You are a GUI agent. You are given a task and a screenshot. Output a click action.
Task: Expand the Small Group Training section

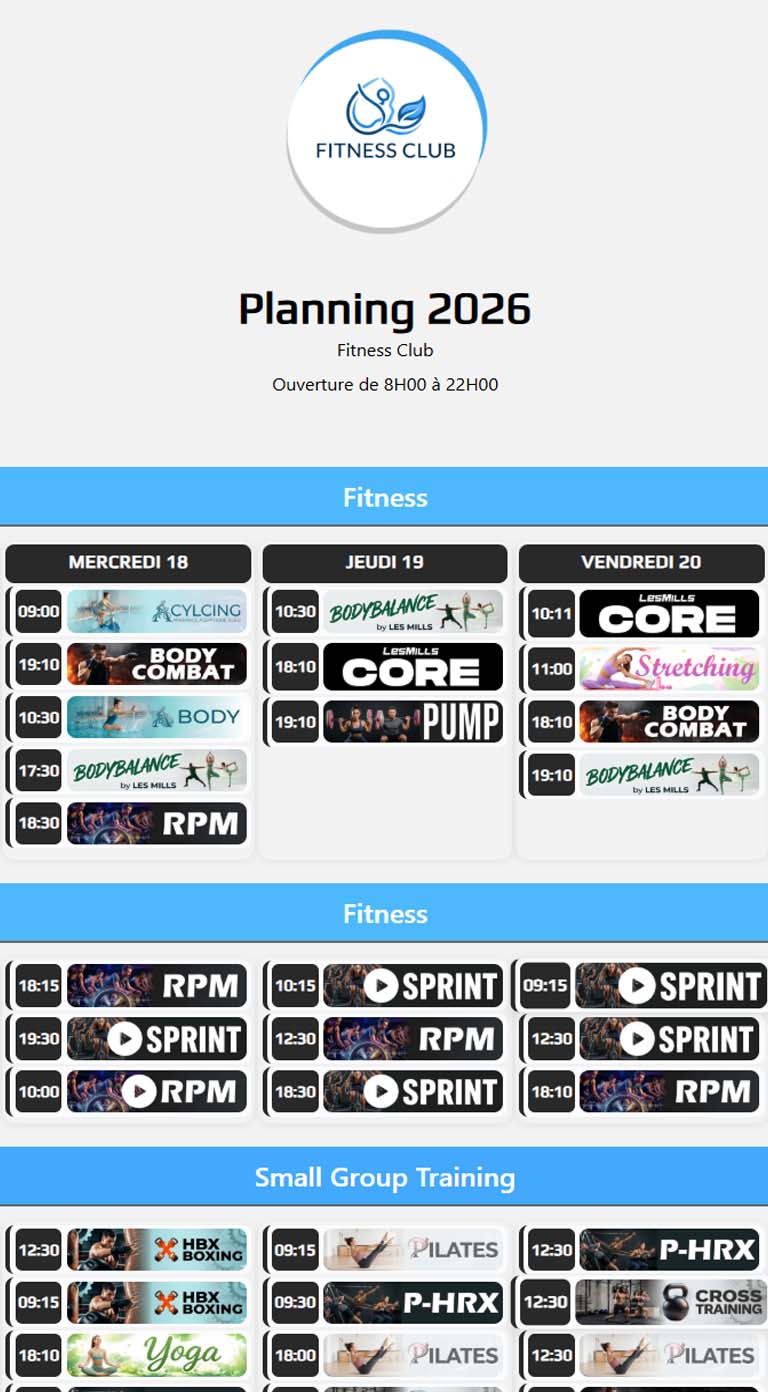click(385, 1177)
